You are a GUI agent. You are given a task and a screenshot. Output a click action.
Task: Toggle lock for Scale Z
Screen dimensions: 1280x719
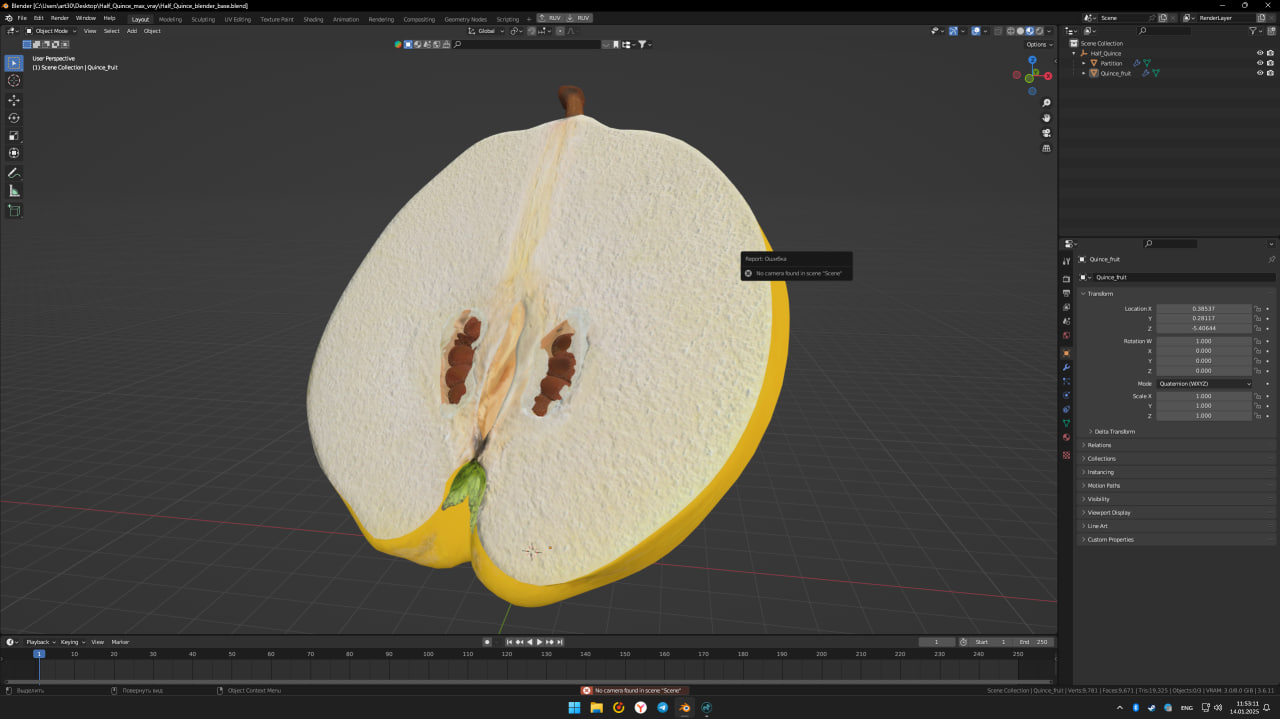point(1258,416)
